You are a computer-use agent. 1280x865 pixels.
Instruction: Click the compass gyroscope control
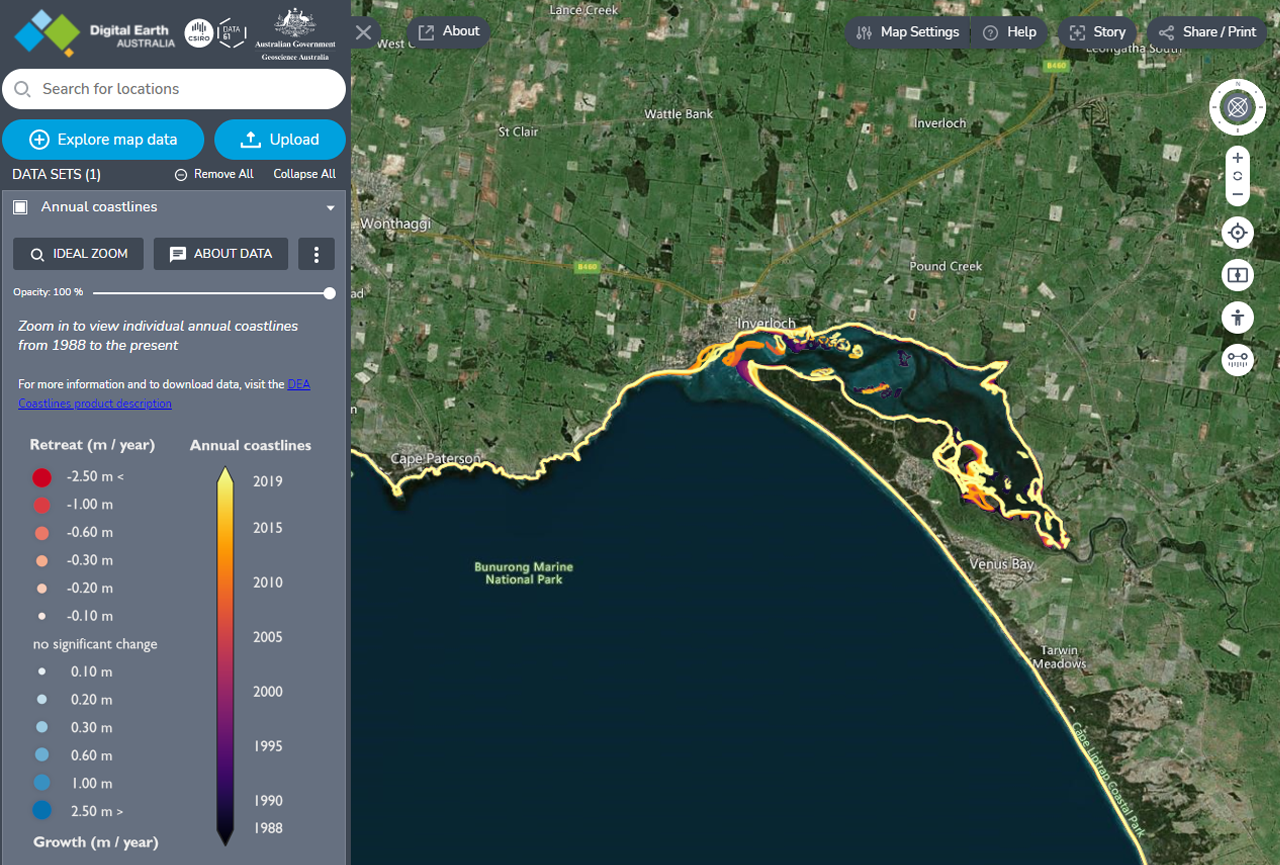[x=1237, y=107]
